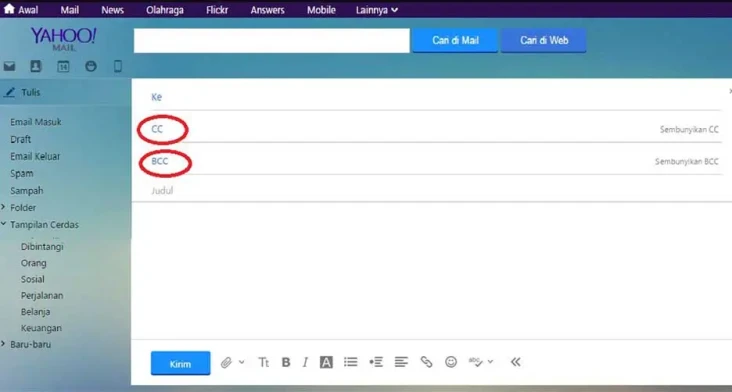This screenshot has height=392, width=732.
Task: Open the Spam folder
Action: 21,174
